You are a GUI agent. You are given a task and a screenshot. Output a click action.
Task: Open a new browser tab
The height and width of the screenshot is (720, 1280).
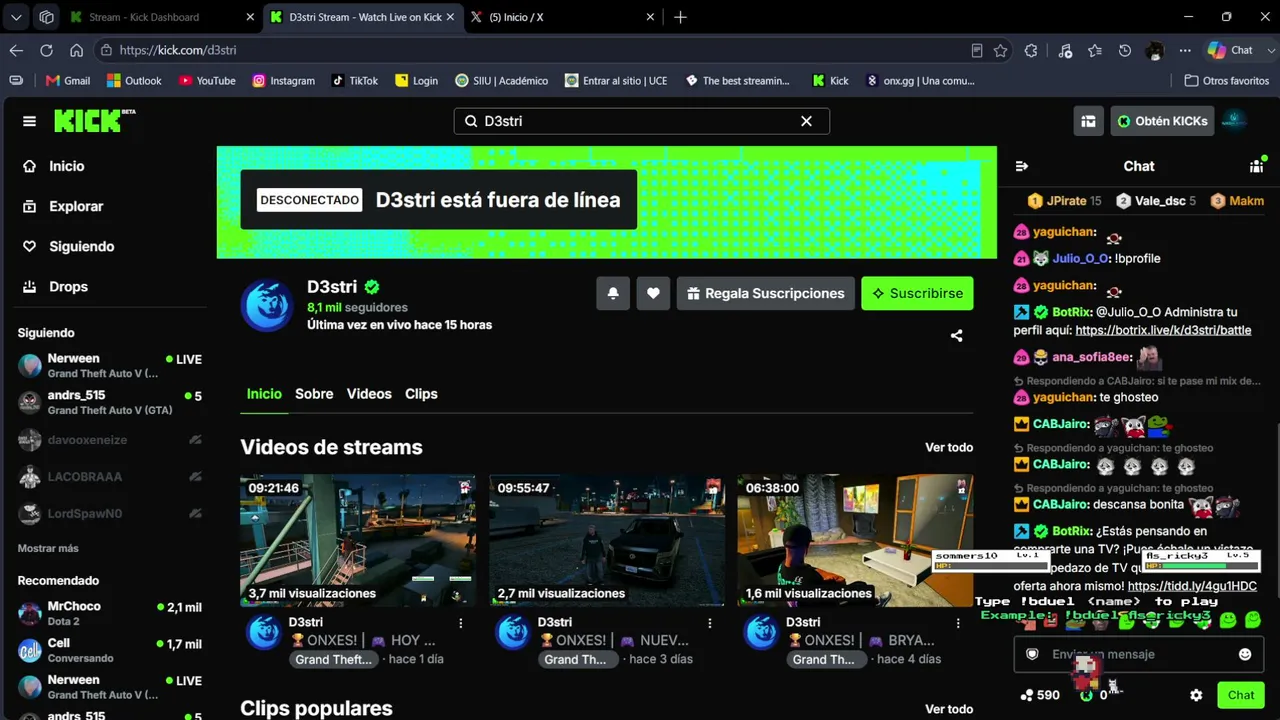tap(680, 17)
